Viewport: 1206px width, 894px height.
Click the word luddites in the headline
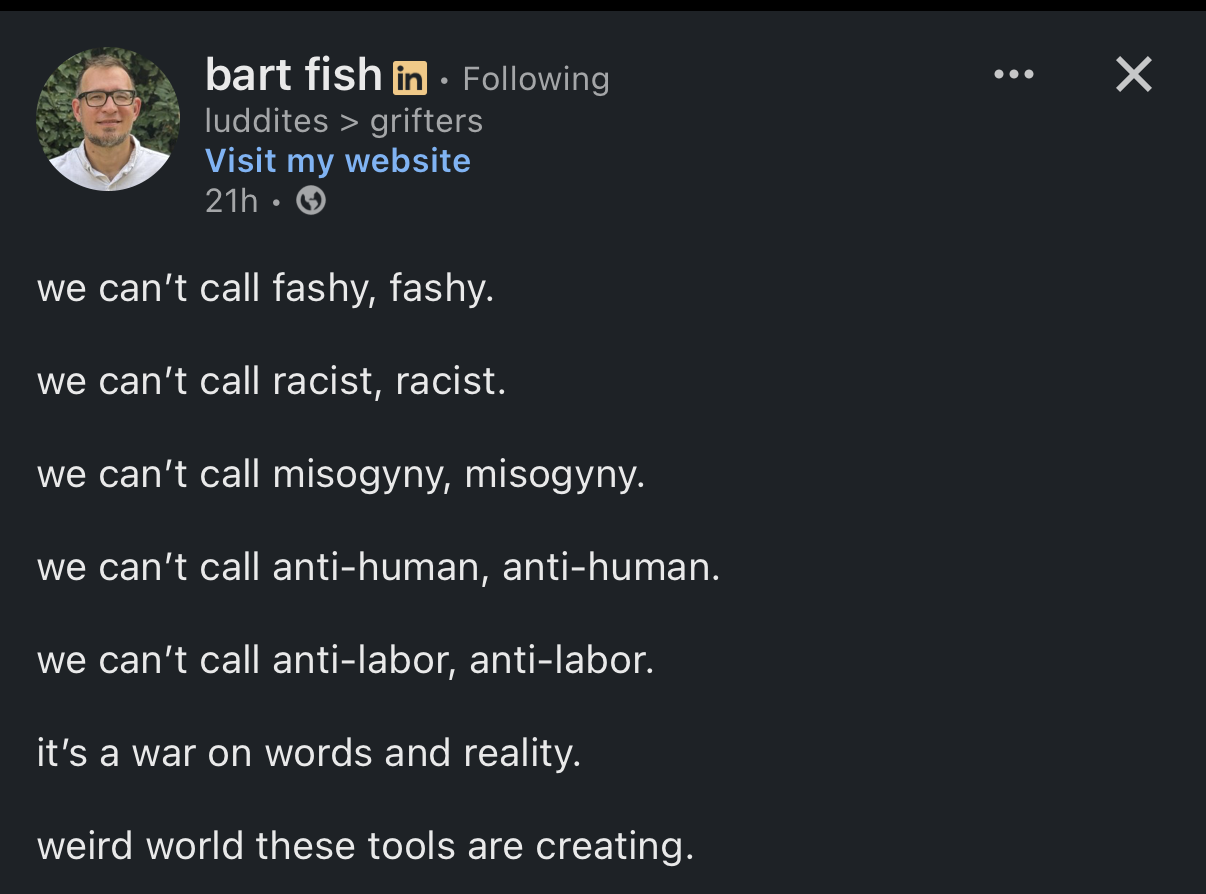[x=266, y=121]
